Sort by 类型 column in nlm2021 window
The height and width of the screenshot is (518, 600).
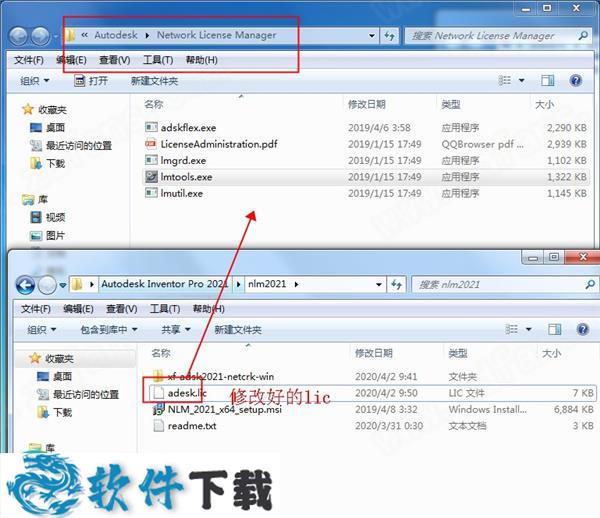[x=458, y=353]
